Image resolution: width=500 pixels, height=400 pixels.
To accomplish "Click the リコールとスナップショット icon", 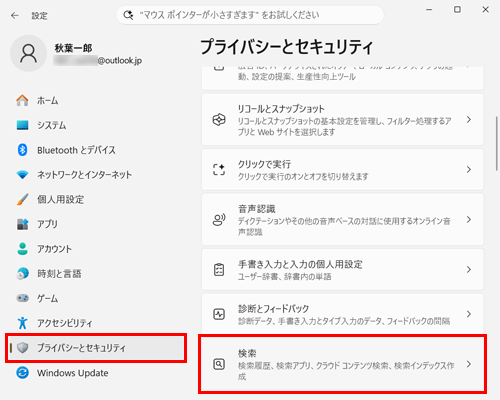I will (219, 119).
